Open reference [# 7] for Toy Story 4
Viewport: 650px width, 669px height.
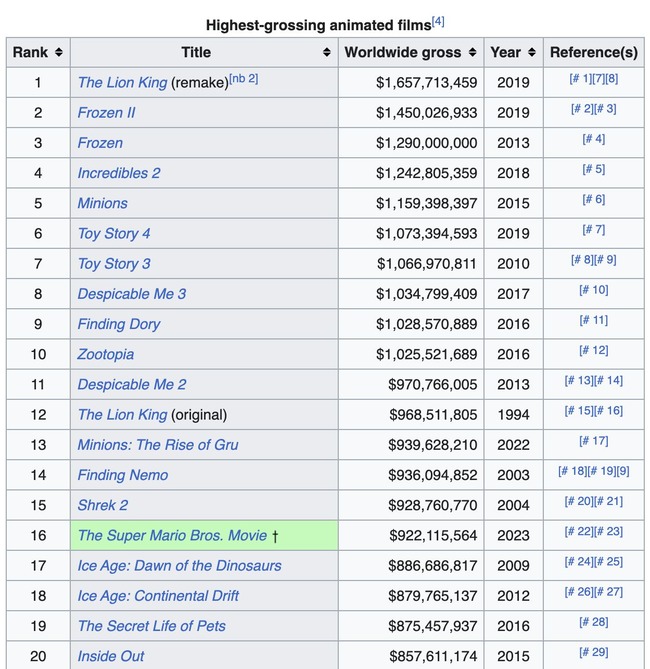click(594, 230)
